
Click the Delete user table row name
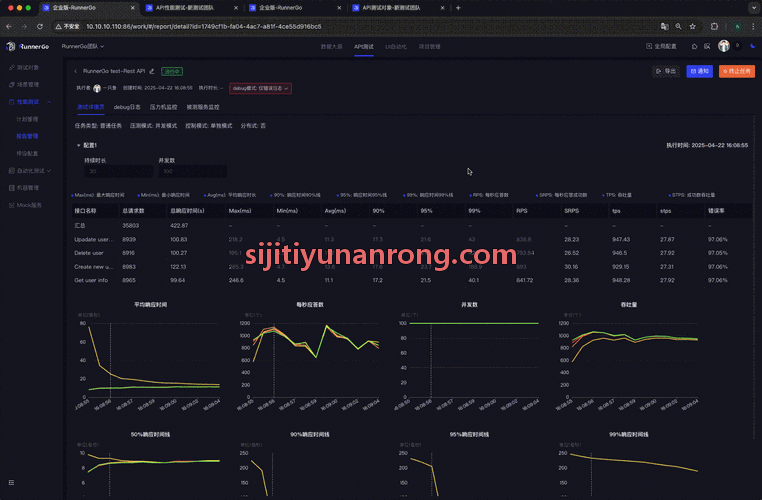tap(88, 253)
